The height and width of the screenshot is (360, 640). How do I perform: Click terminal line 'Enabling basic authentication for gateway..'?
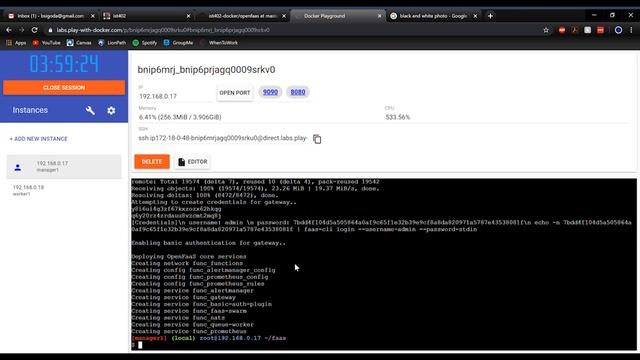pos(209,243)
